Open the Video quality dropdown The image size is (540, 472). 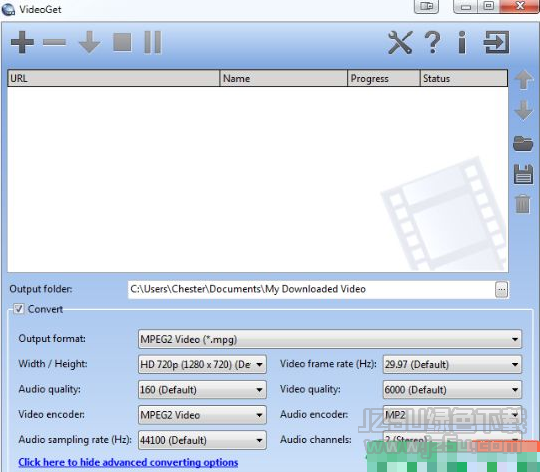452,389
